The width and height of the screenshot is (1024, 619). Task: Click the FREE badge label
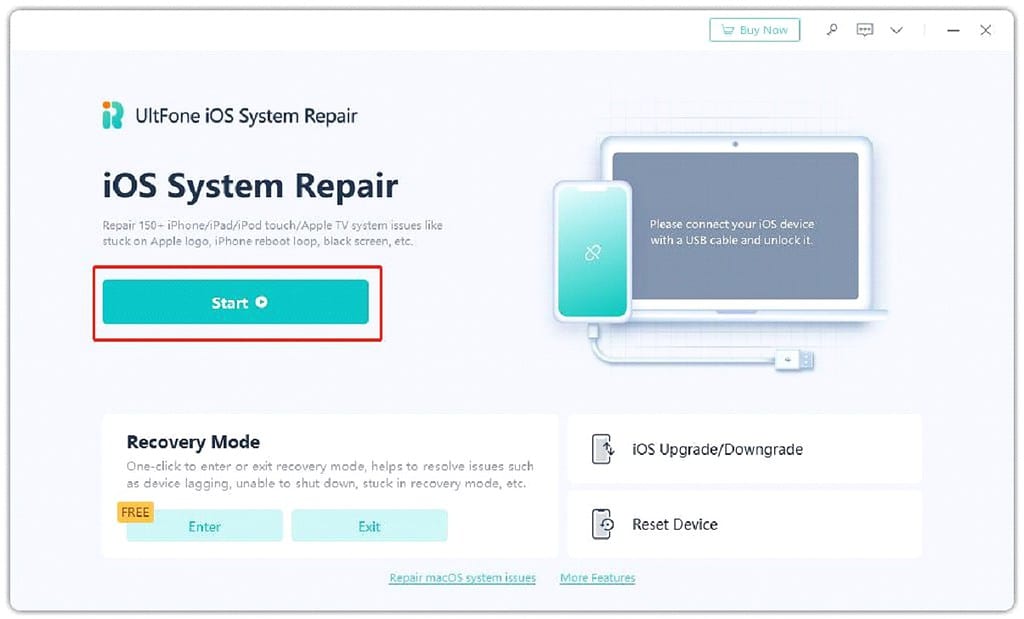(135, 513)
